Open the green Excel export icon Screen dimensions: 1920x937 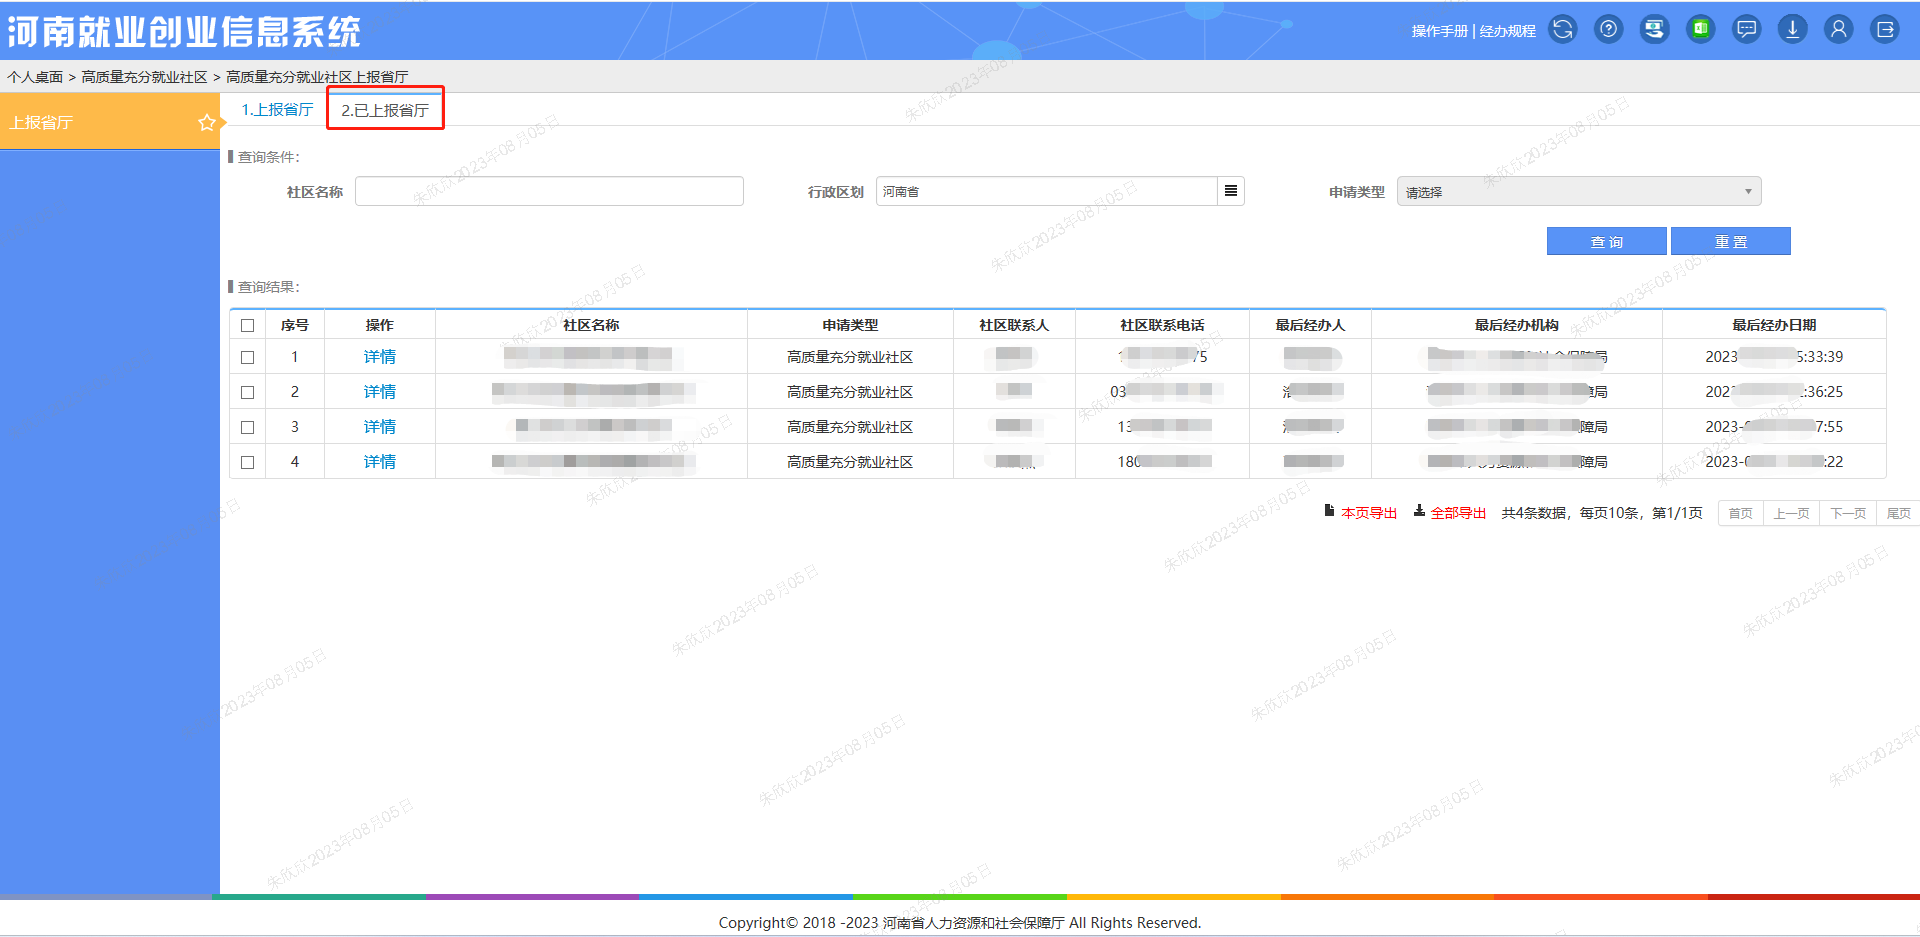1700,29
